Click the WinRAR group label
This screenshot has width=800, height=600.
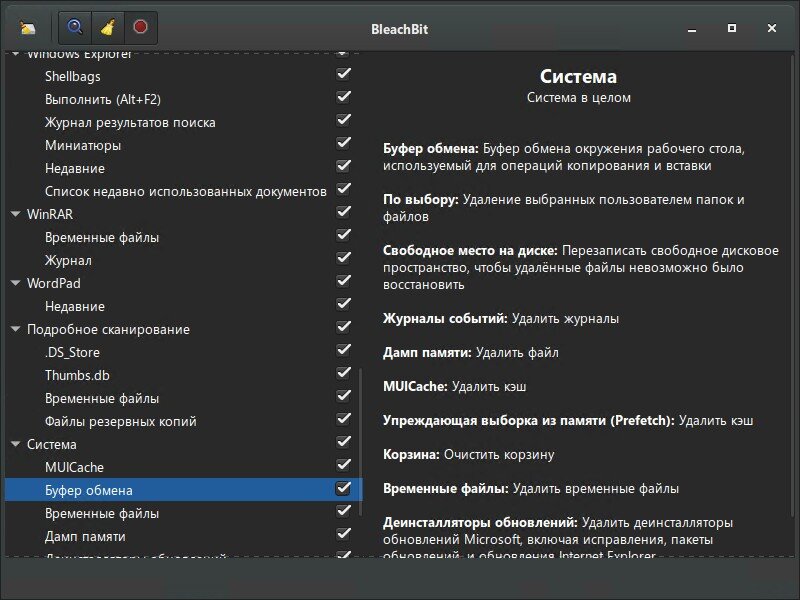[x=50, y=214]
